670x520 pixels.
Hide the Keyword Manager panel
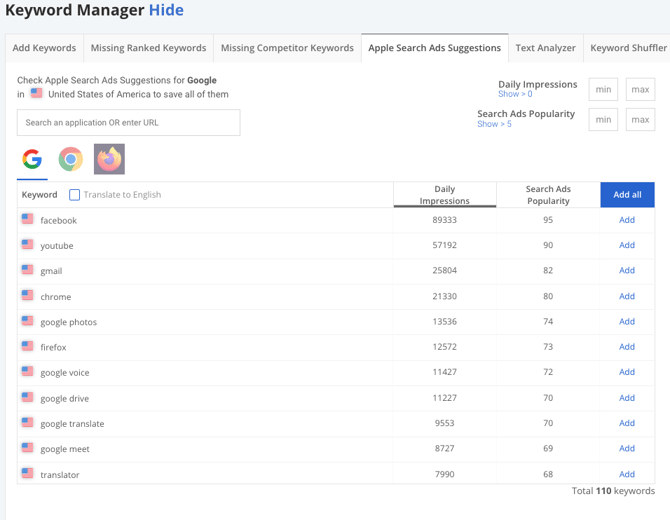166,11
